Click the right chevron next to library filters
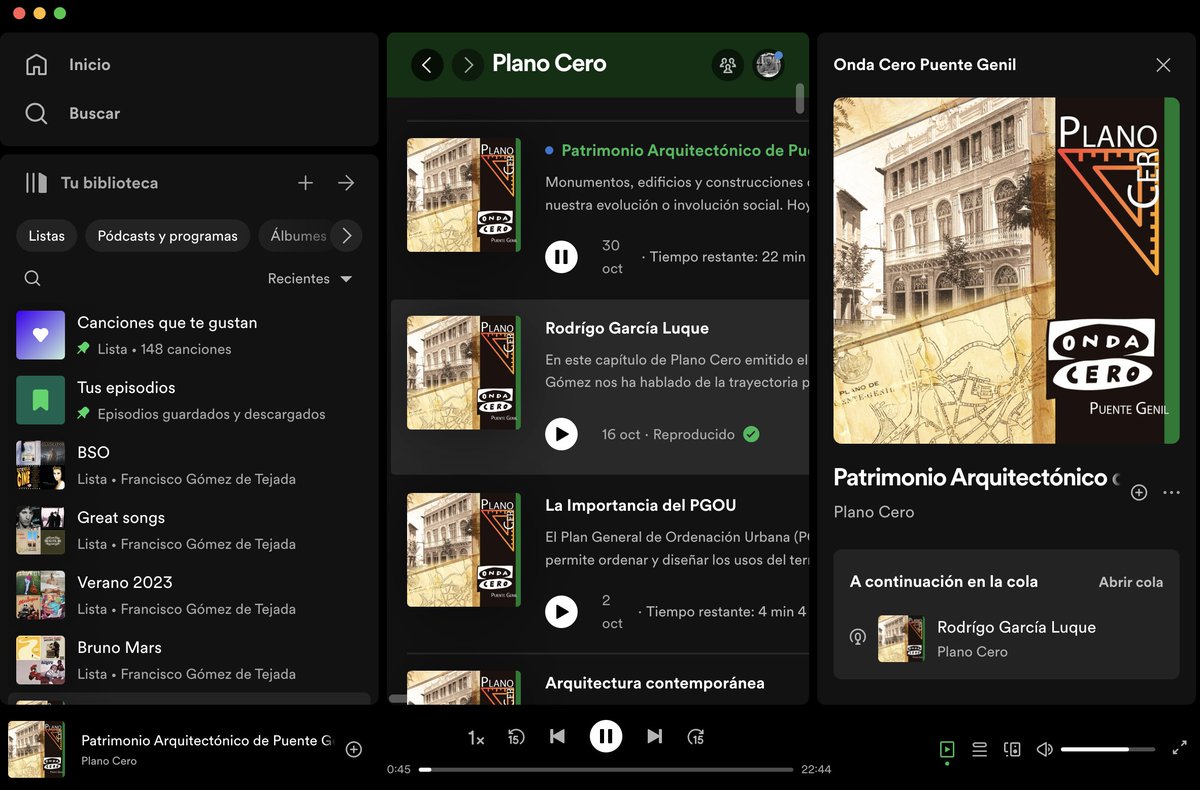The image size is (1200, 790). tap(348, 235)
